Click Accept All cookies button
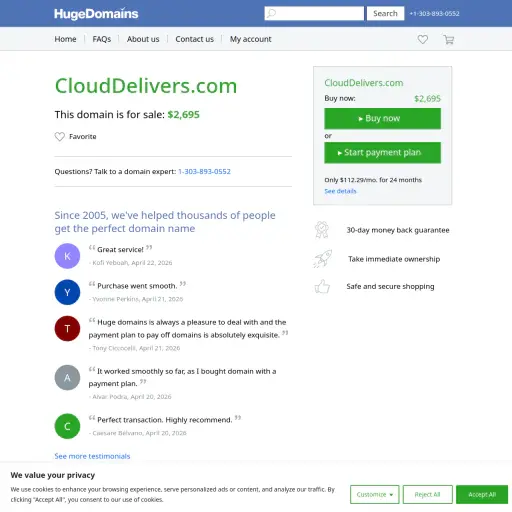Viewport: 512px width, 512px height. click(x=482, y=494)
